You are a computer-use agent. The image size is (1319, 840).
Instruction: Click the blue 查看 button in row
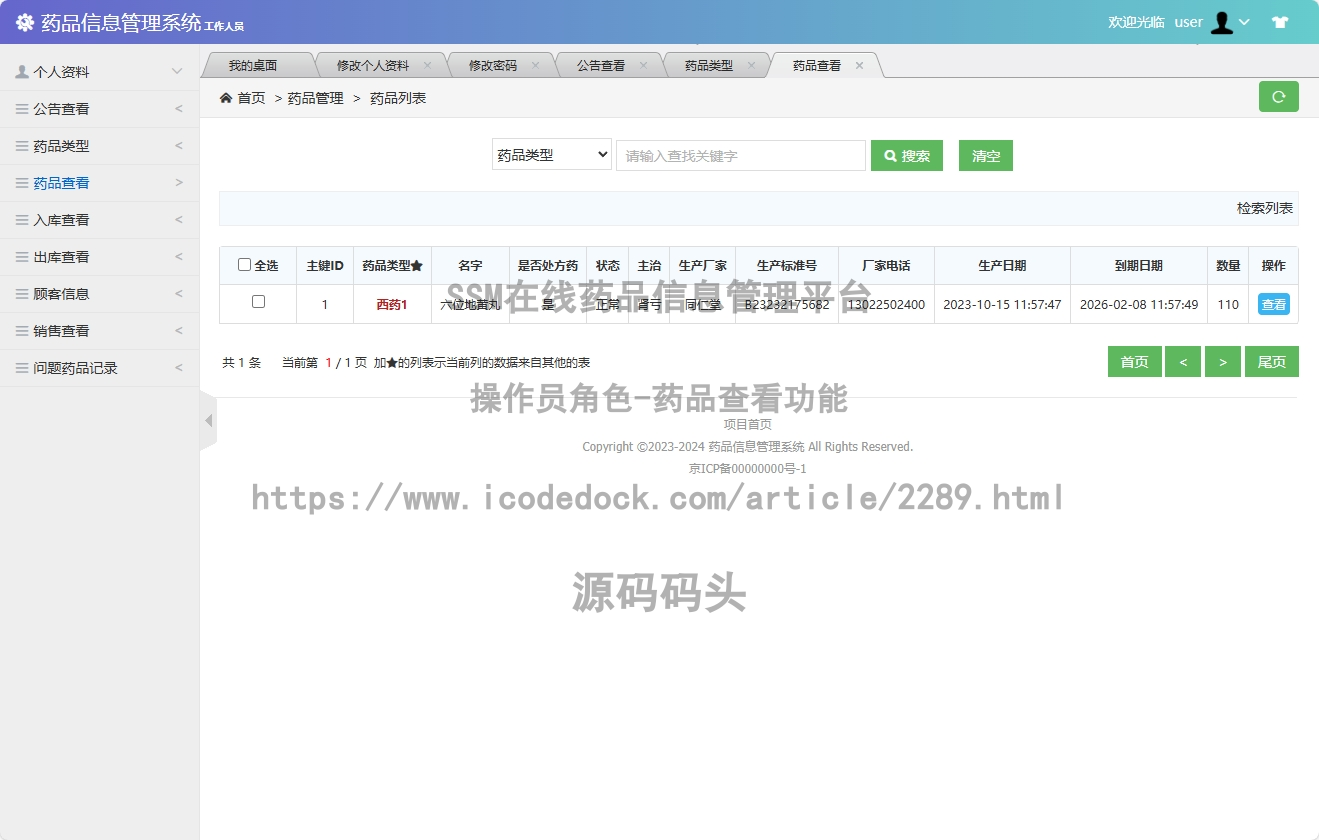point(1274,304)
